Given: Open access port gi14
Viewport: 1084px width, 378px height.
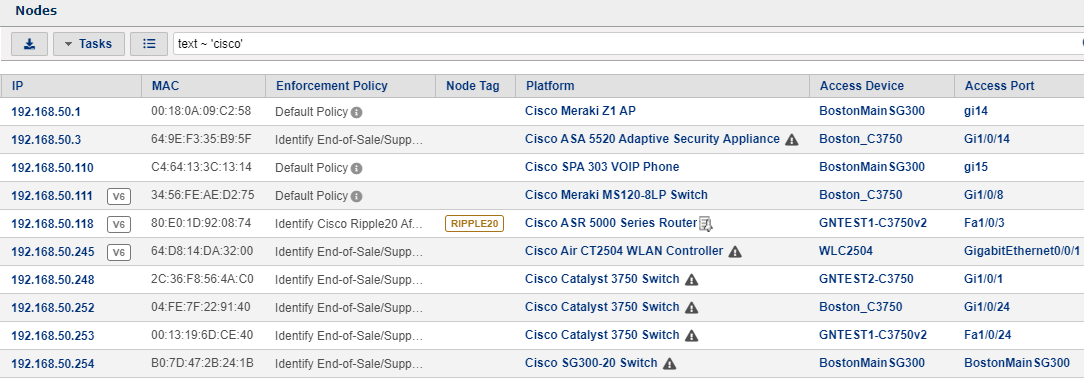Looking at the screenshot, I should 976,111.
